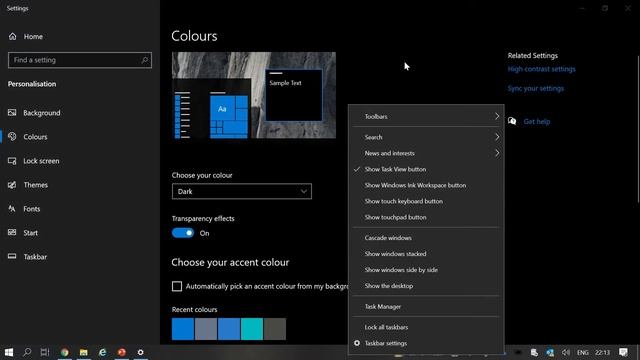
Task: Open taskbar search magnifier
Action: pos(27,352)
